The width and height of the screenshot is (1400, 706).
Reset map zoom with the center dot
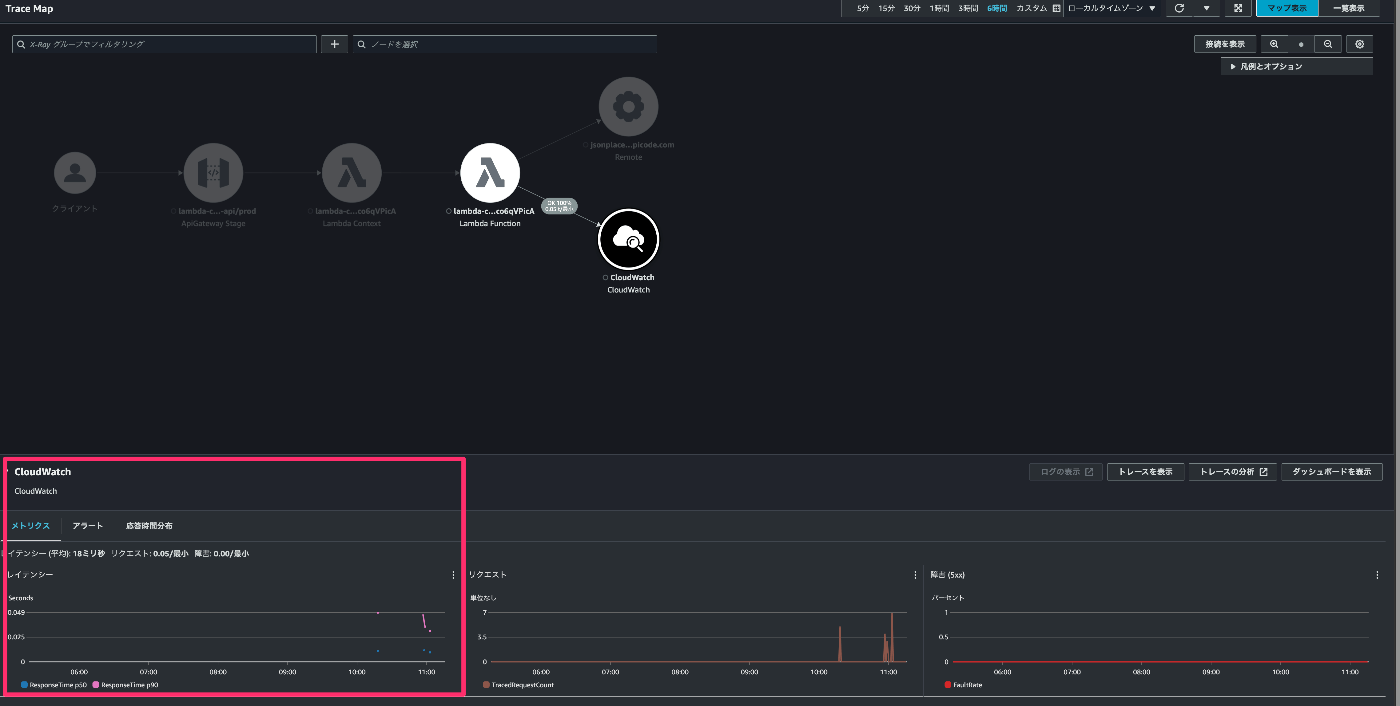(1301, 45)
